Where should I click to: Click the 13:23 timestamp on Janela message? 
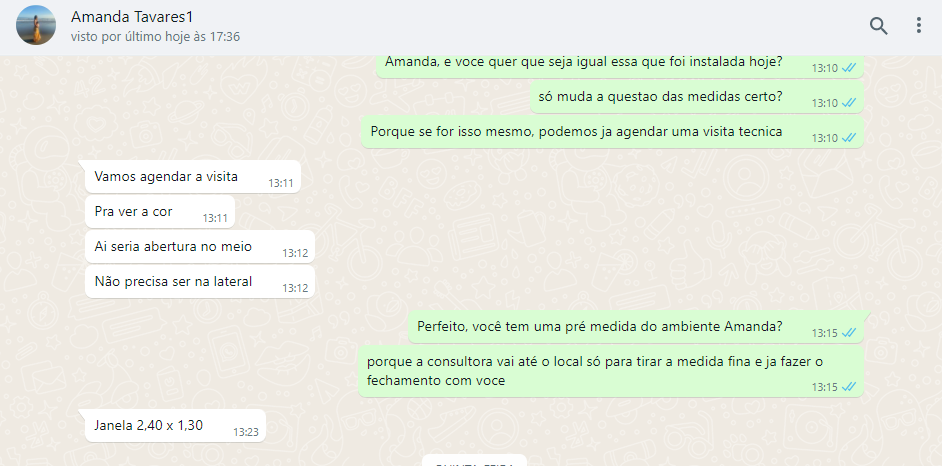coord(245,432)
